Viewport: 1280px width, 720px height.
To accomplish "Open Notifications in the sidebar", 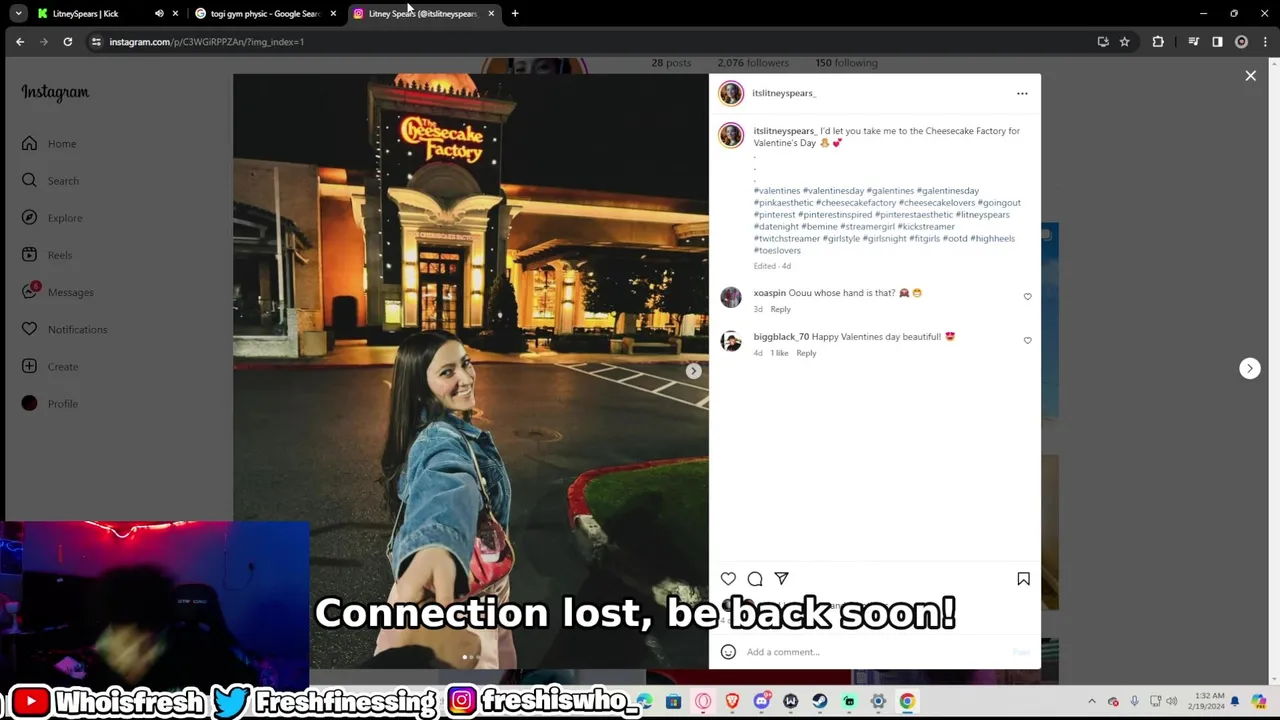I will (64, 329).
